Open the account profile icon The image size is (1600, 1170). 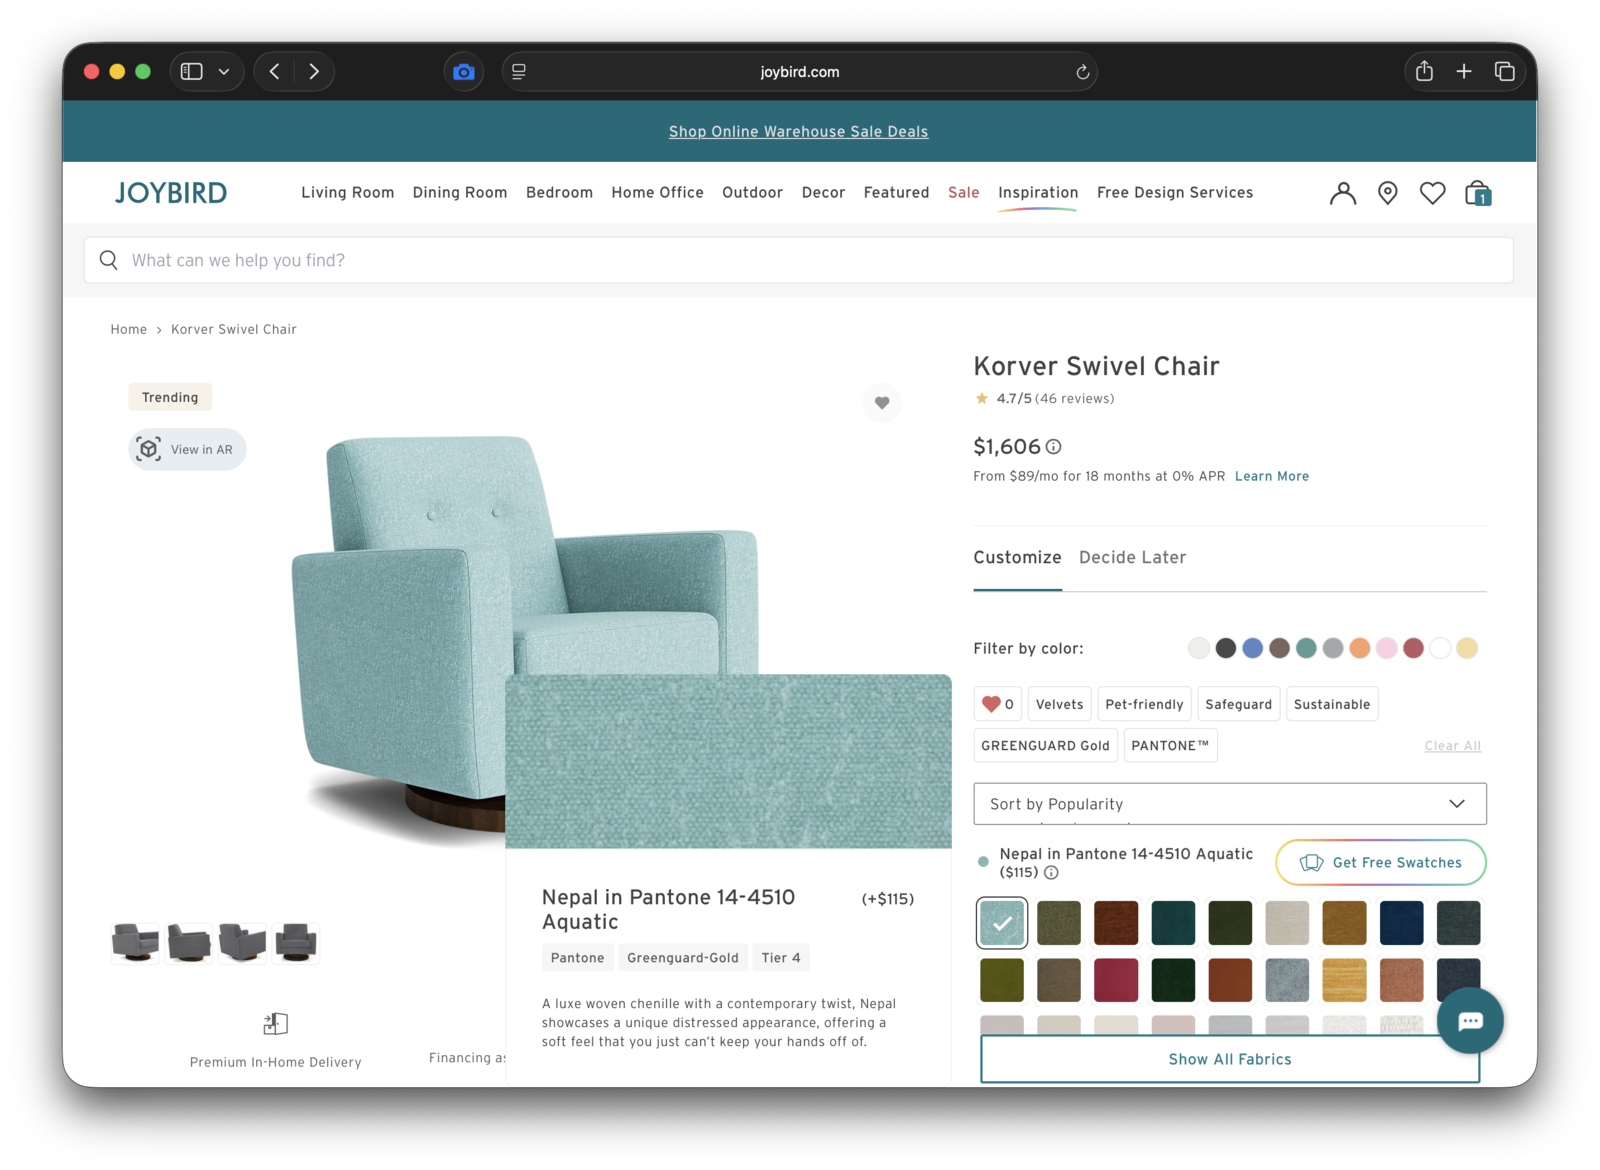click(1342, 193)
